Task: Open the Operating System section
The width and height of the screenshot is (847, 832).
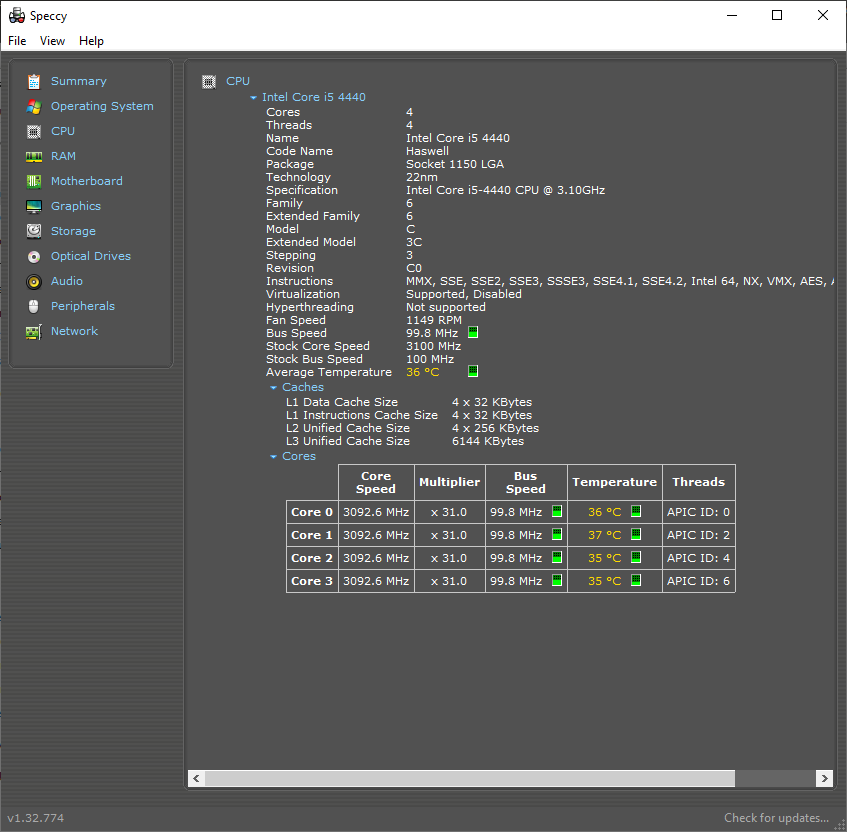Action: click(102, 106)
